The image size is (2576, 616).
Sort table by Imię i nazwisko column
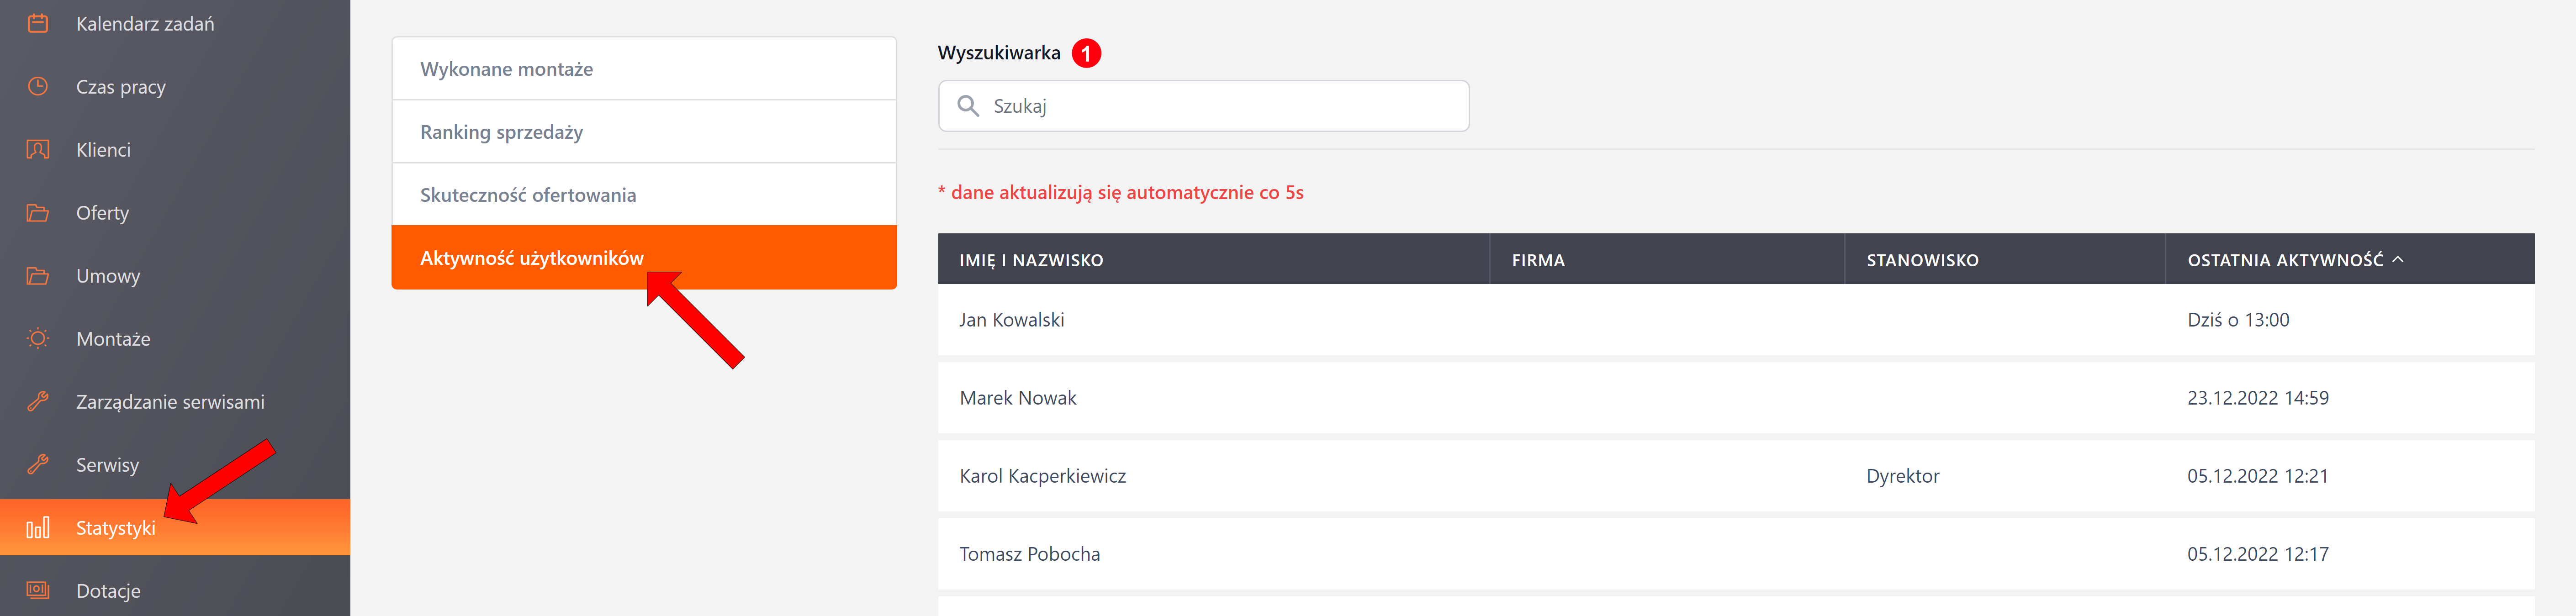click(1031, 260)
